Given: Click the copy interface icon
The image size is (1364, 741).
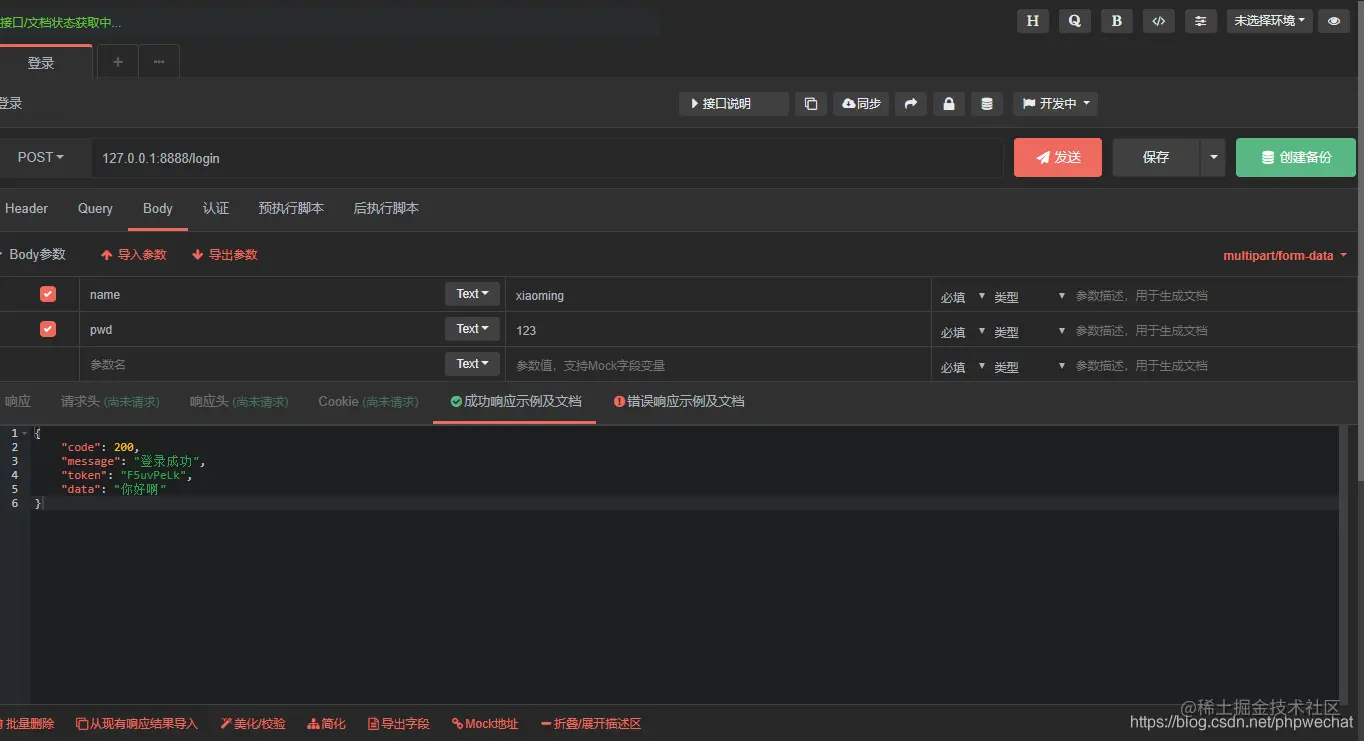Looking at the screenshot, I should point(811,104).
